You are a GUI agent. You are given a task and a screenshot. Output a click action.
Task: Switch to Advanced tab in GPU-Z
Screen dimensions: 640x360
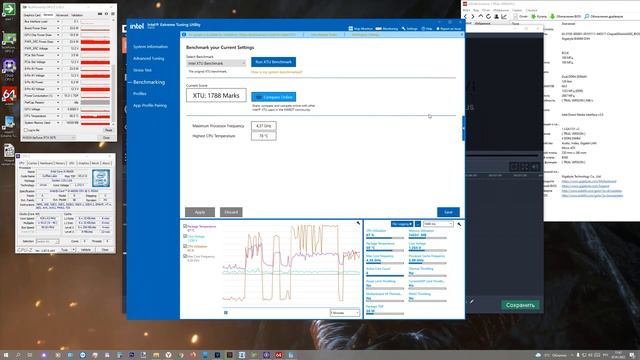[x=62, y=15]
